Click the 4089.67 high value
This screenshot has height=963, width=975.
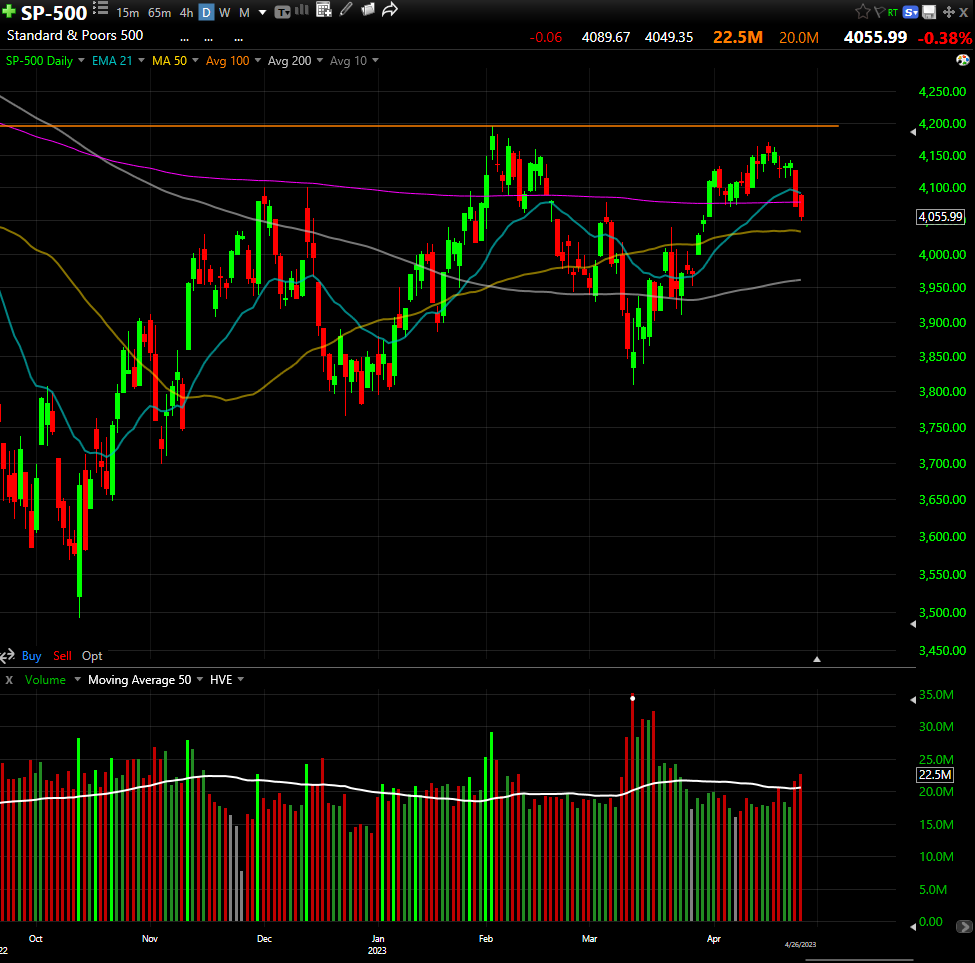point(606,37)
